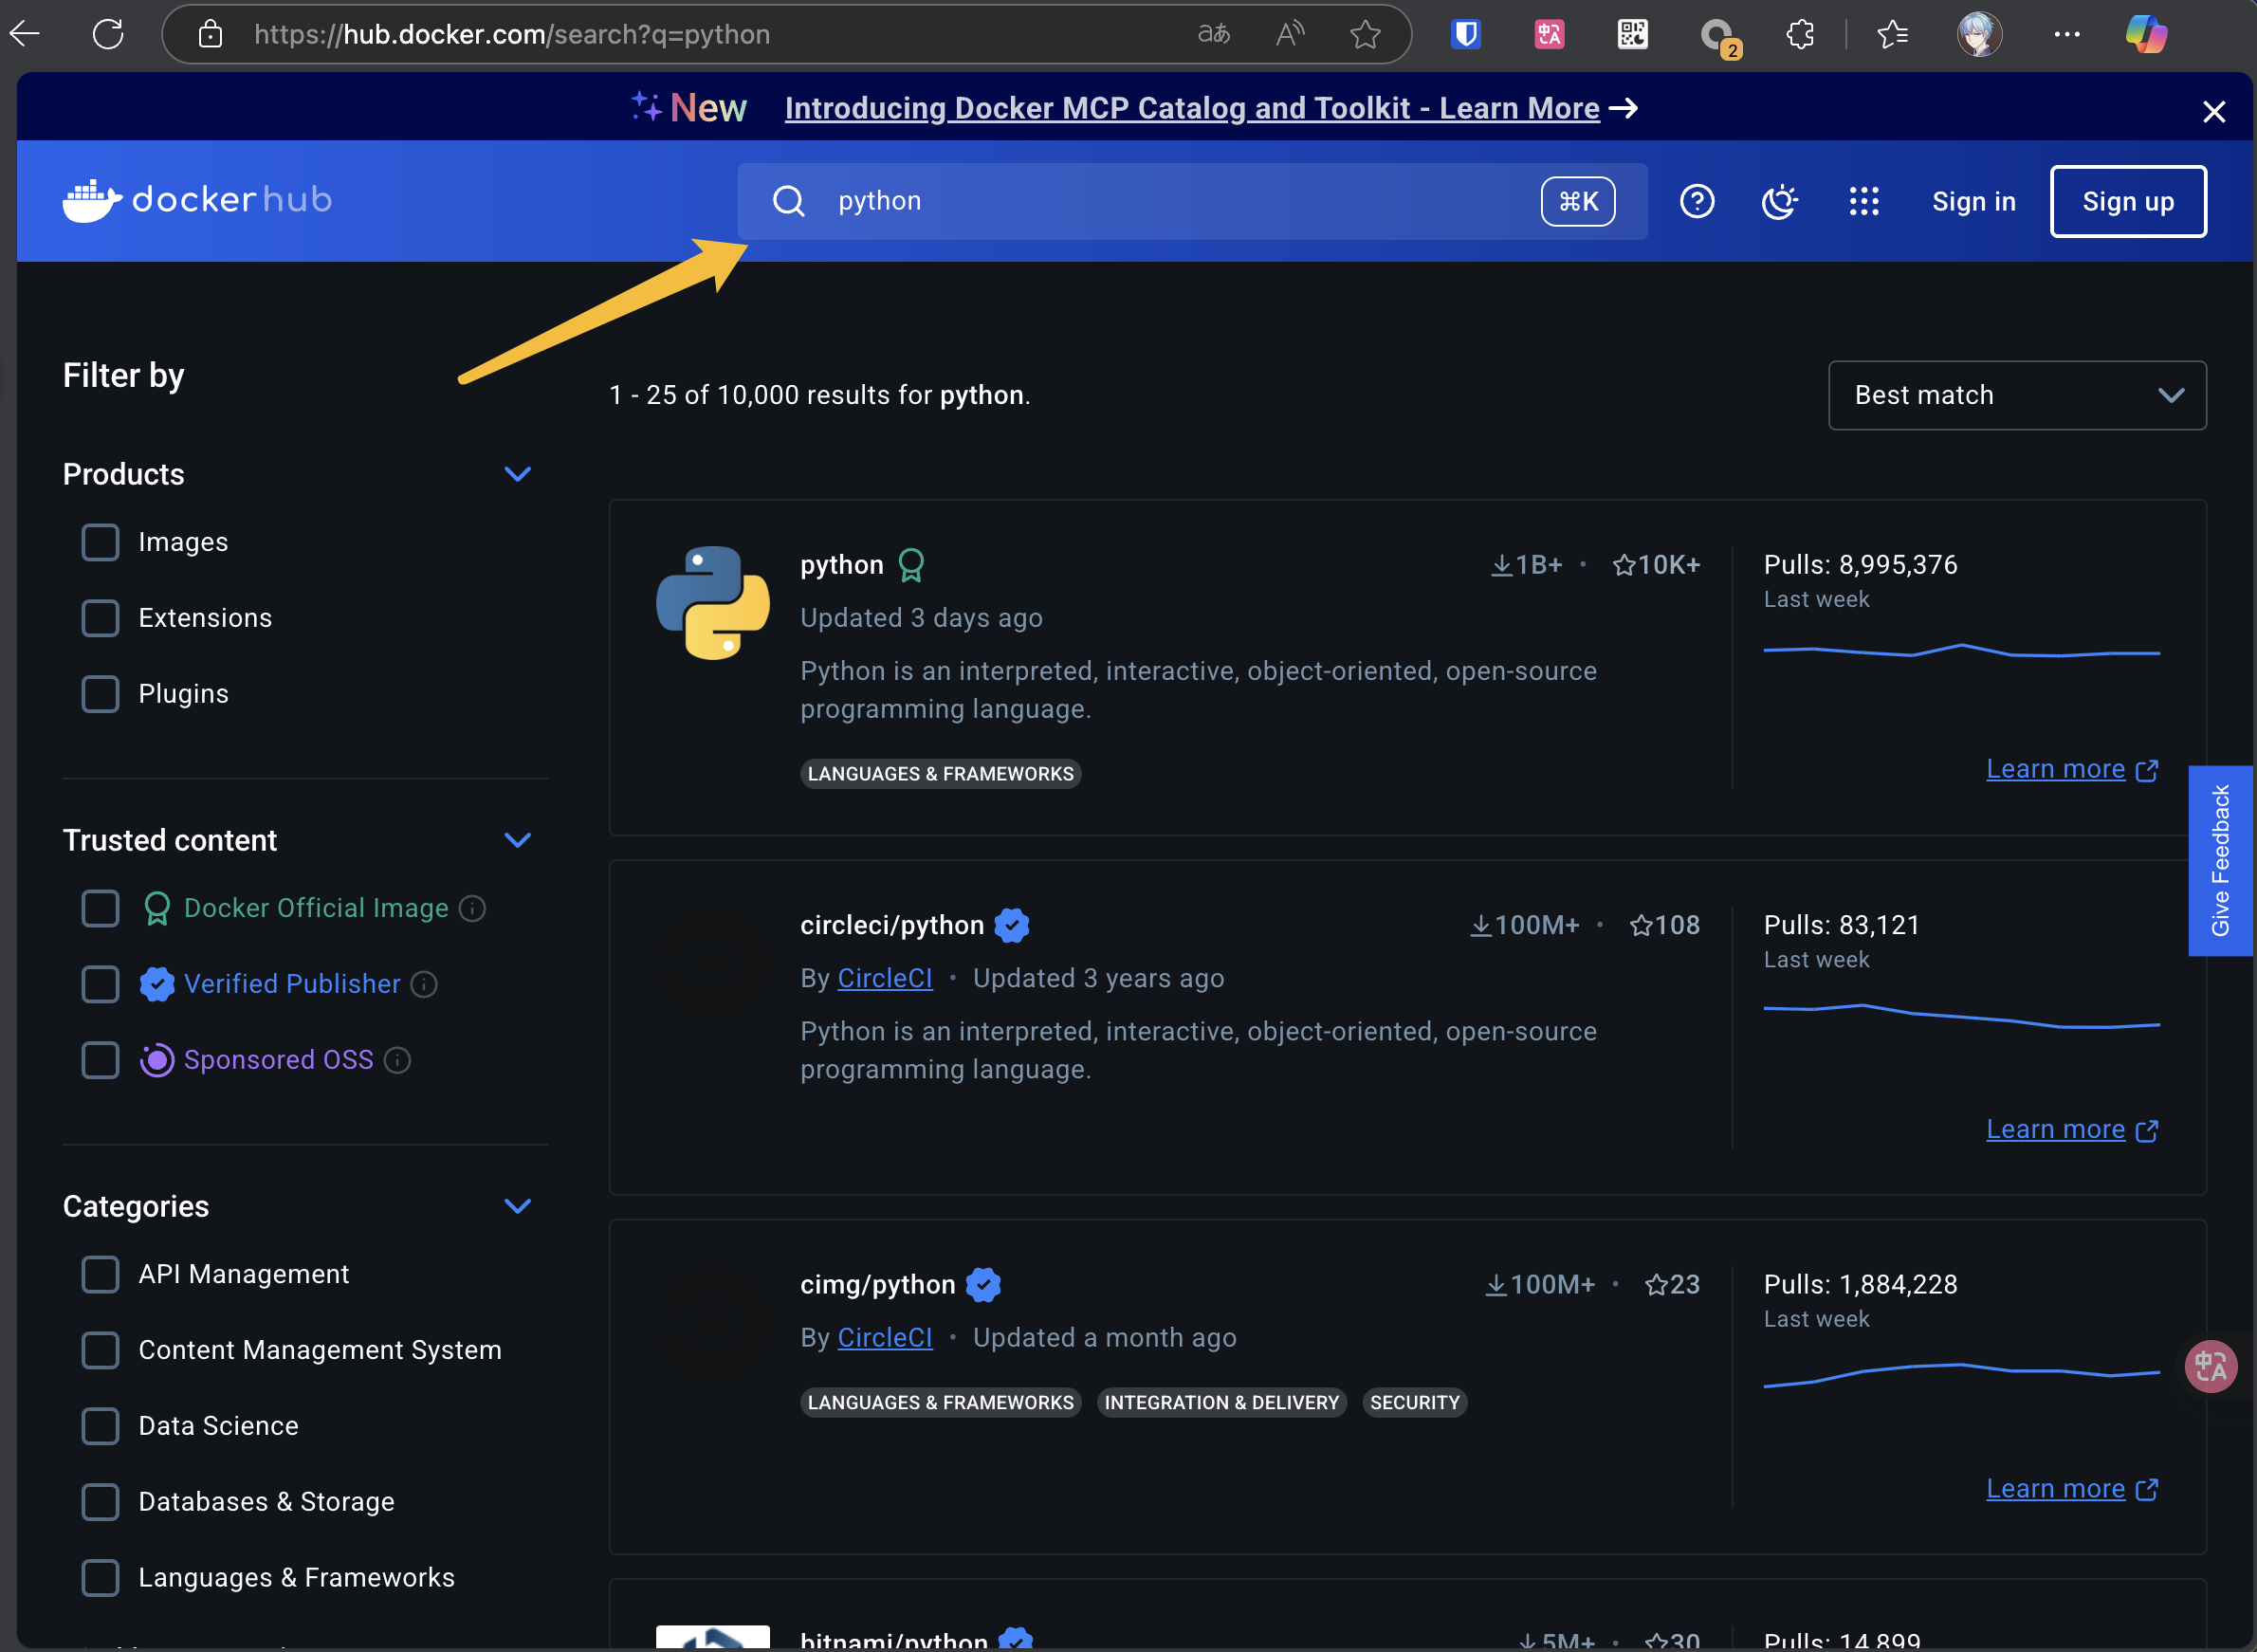2257x1652 pixels.
Task: Open the Best match sort dropdown
Action: tap(2016, 395)
